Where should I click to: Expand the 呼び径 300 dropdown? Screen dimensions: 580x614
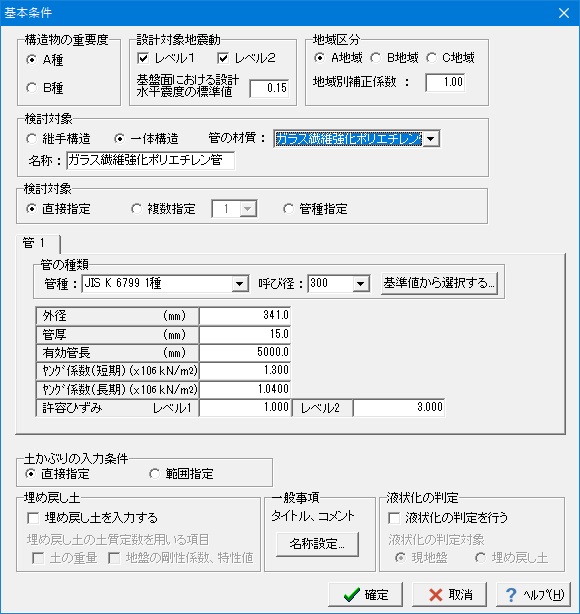(361, 283)
